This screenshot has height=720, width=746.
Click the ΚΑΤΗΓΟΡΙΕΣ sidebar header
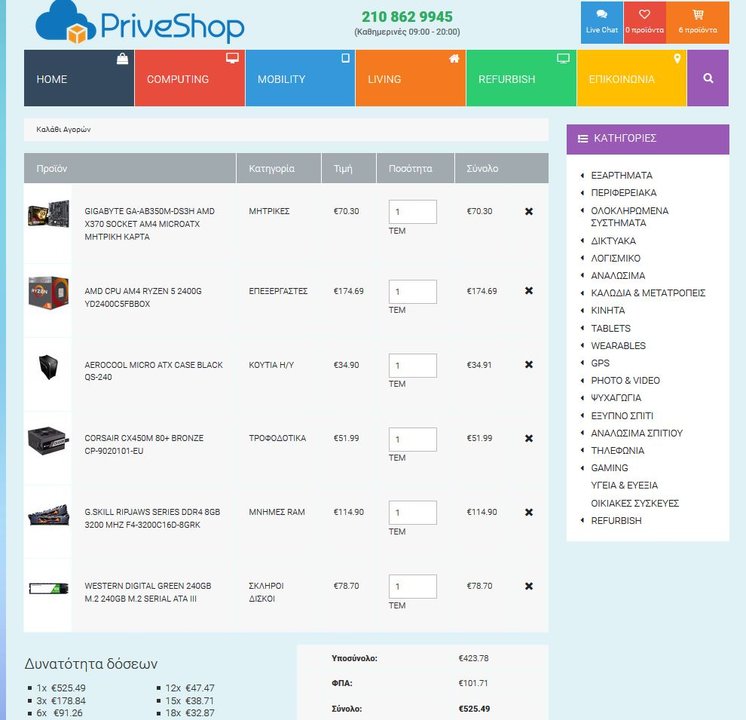point(648,138)
